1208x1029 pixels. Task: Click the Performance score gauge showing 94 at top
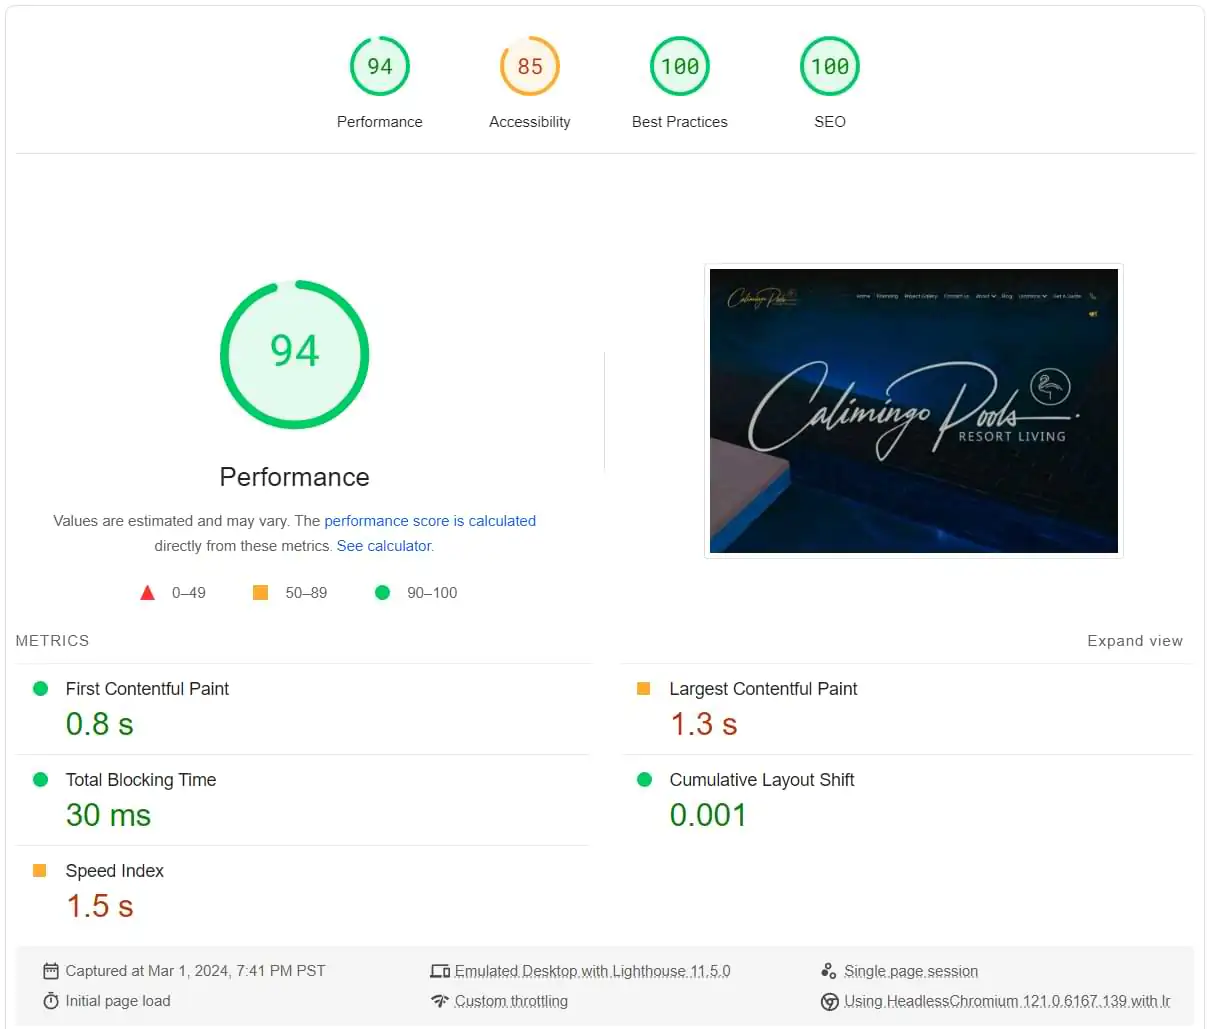pyautogui.click(x=379, y=66)
